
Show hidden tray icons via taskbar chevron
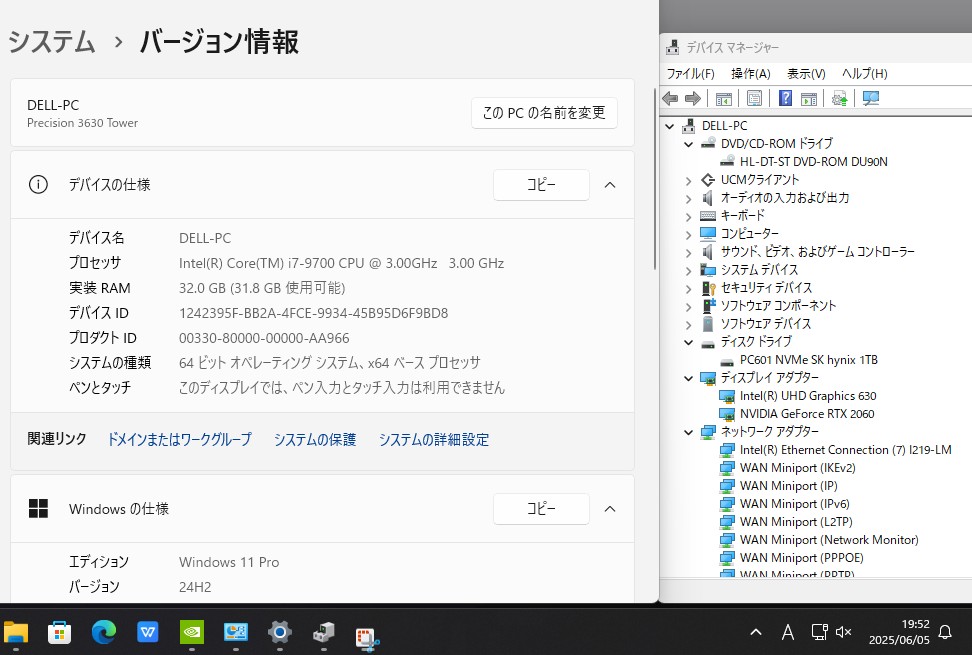(x=756, y=632)
